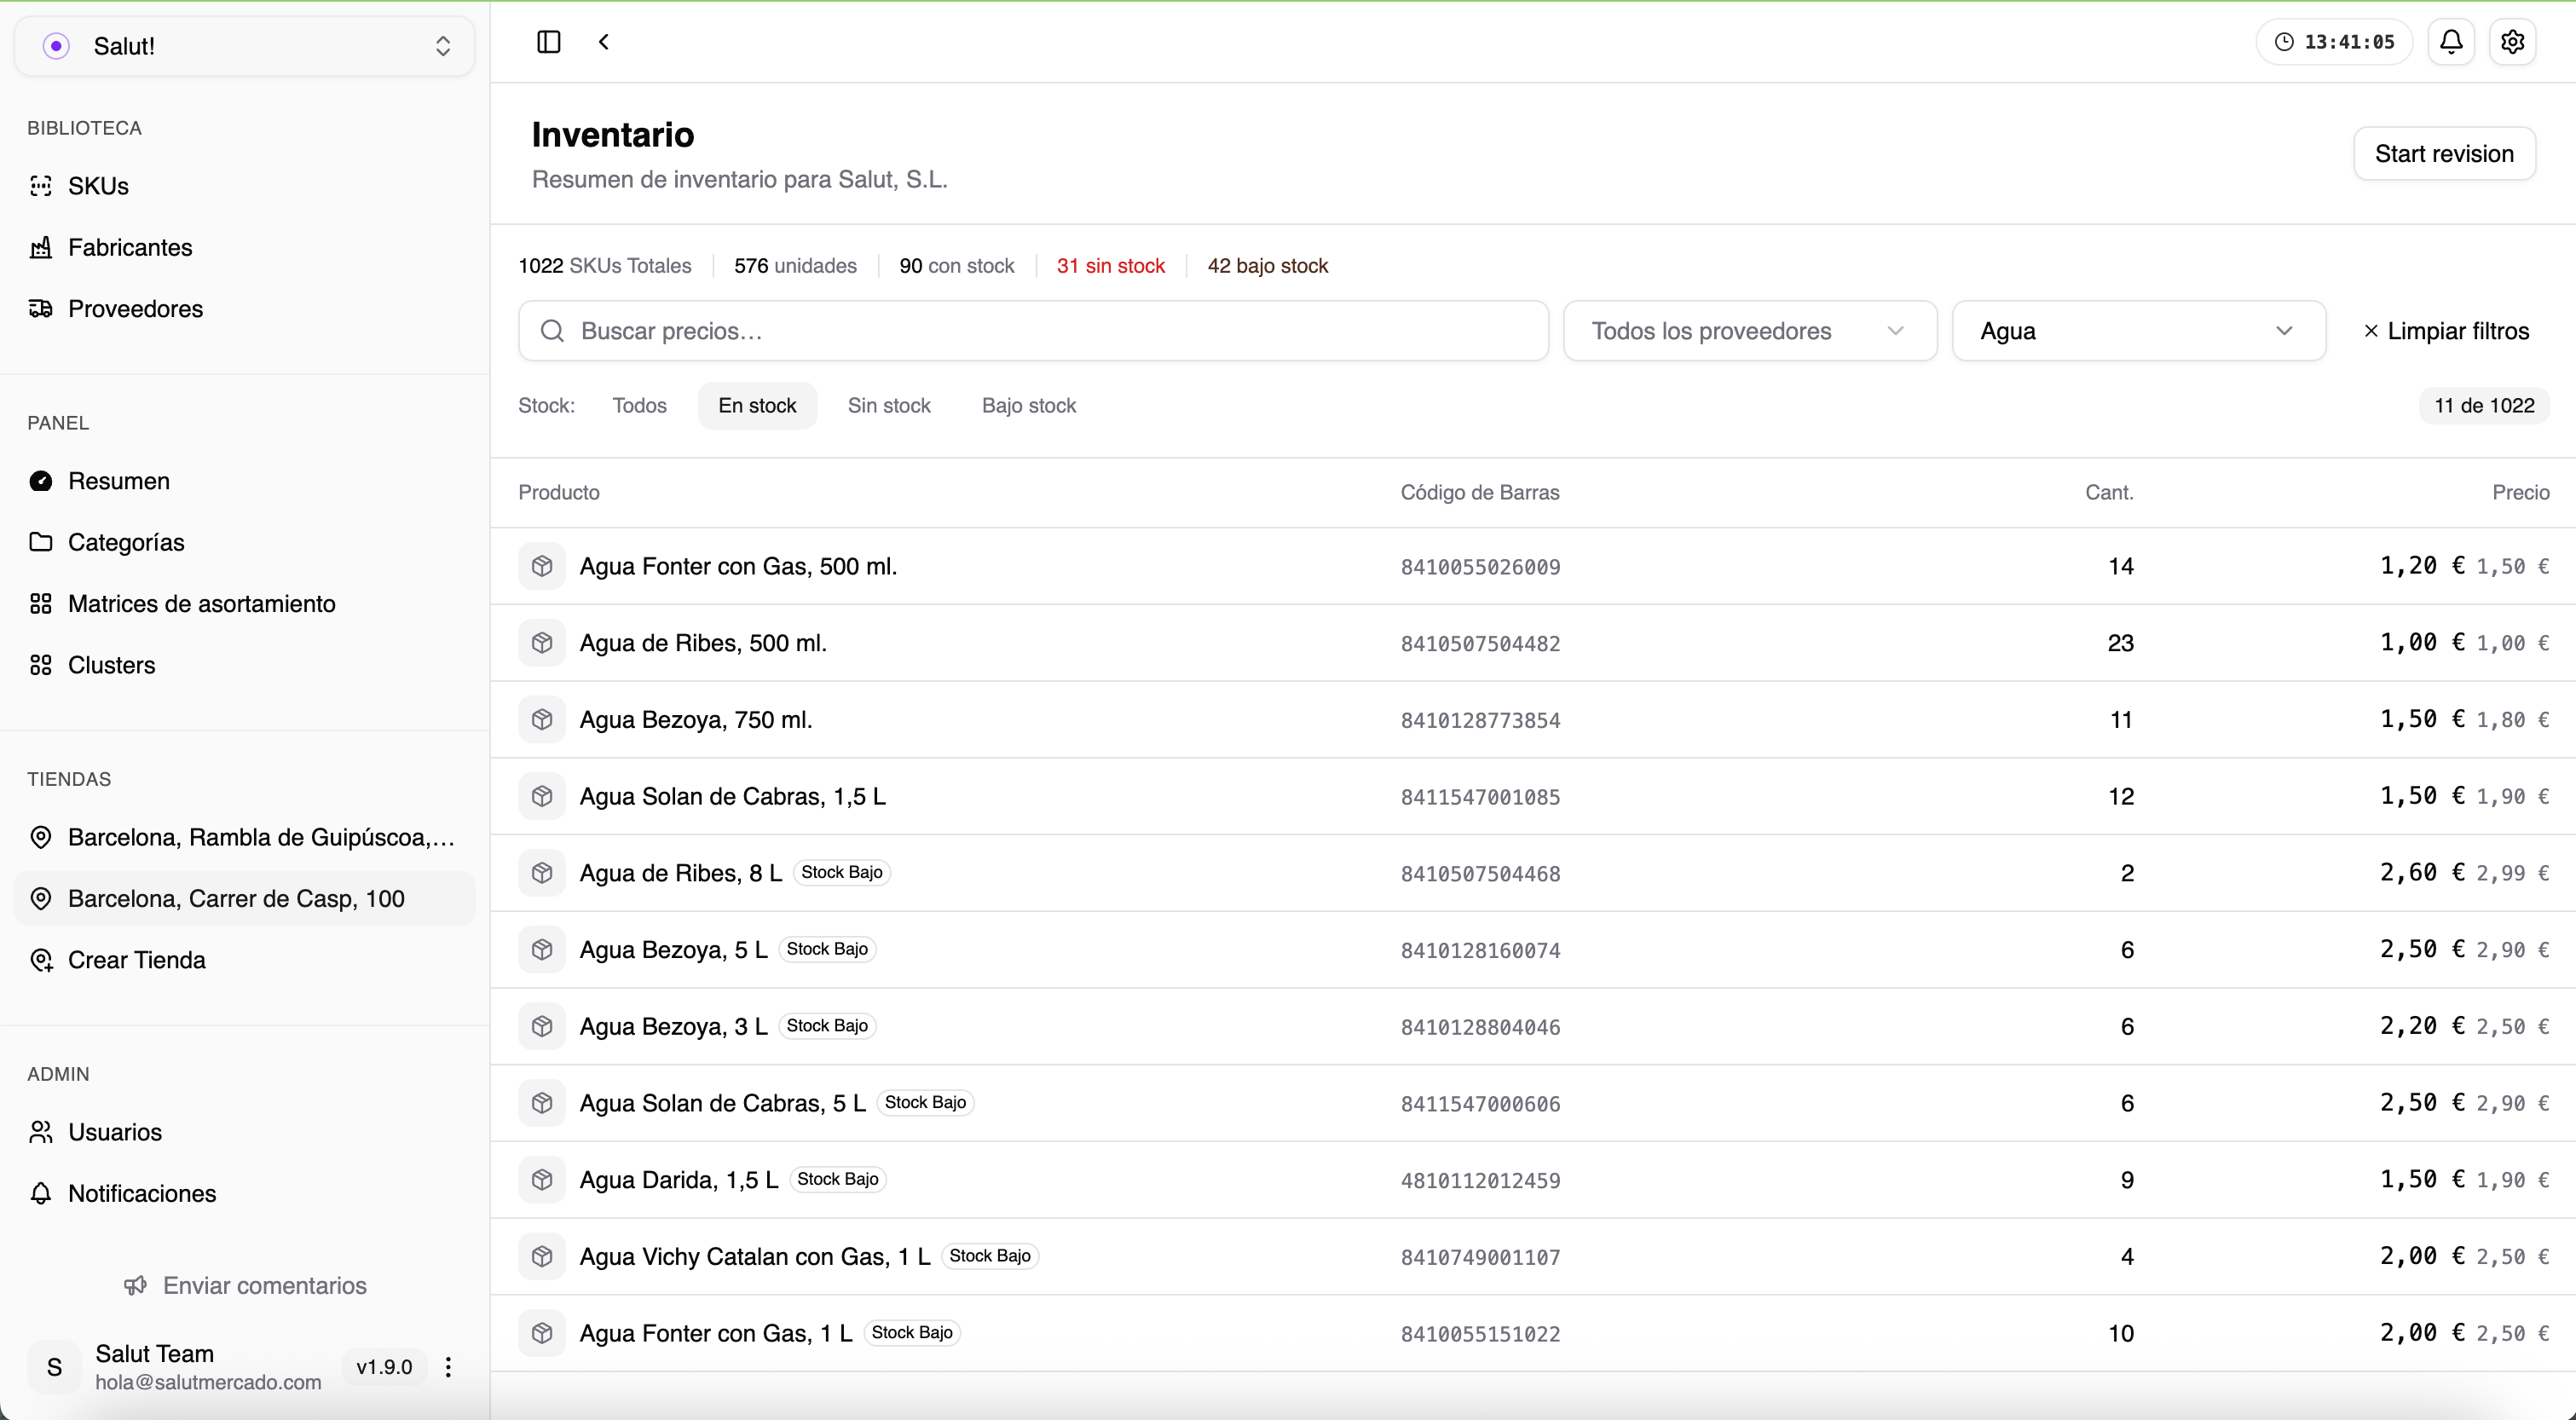Select Fabricantes from the sidebar
Screen dimensions: 2576x1420
pos(130,247)
